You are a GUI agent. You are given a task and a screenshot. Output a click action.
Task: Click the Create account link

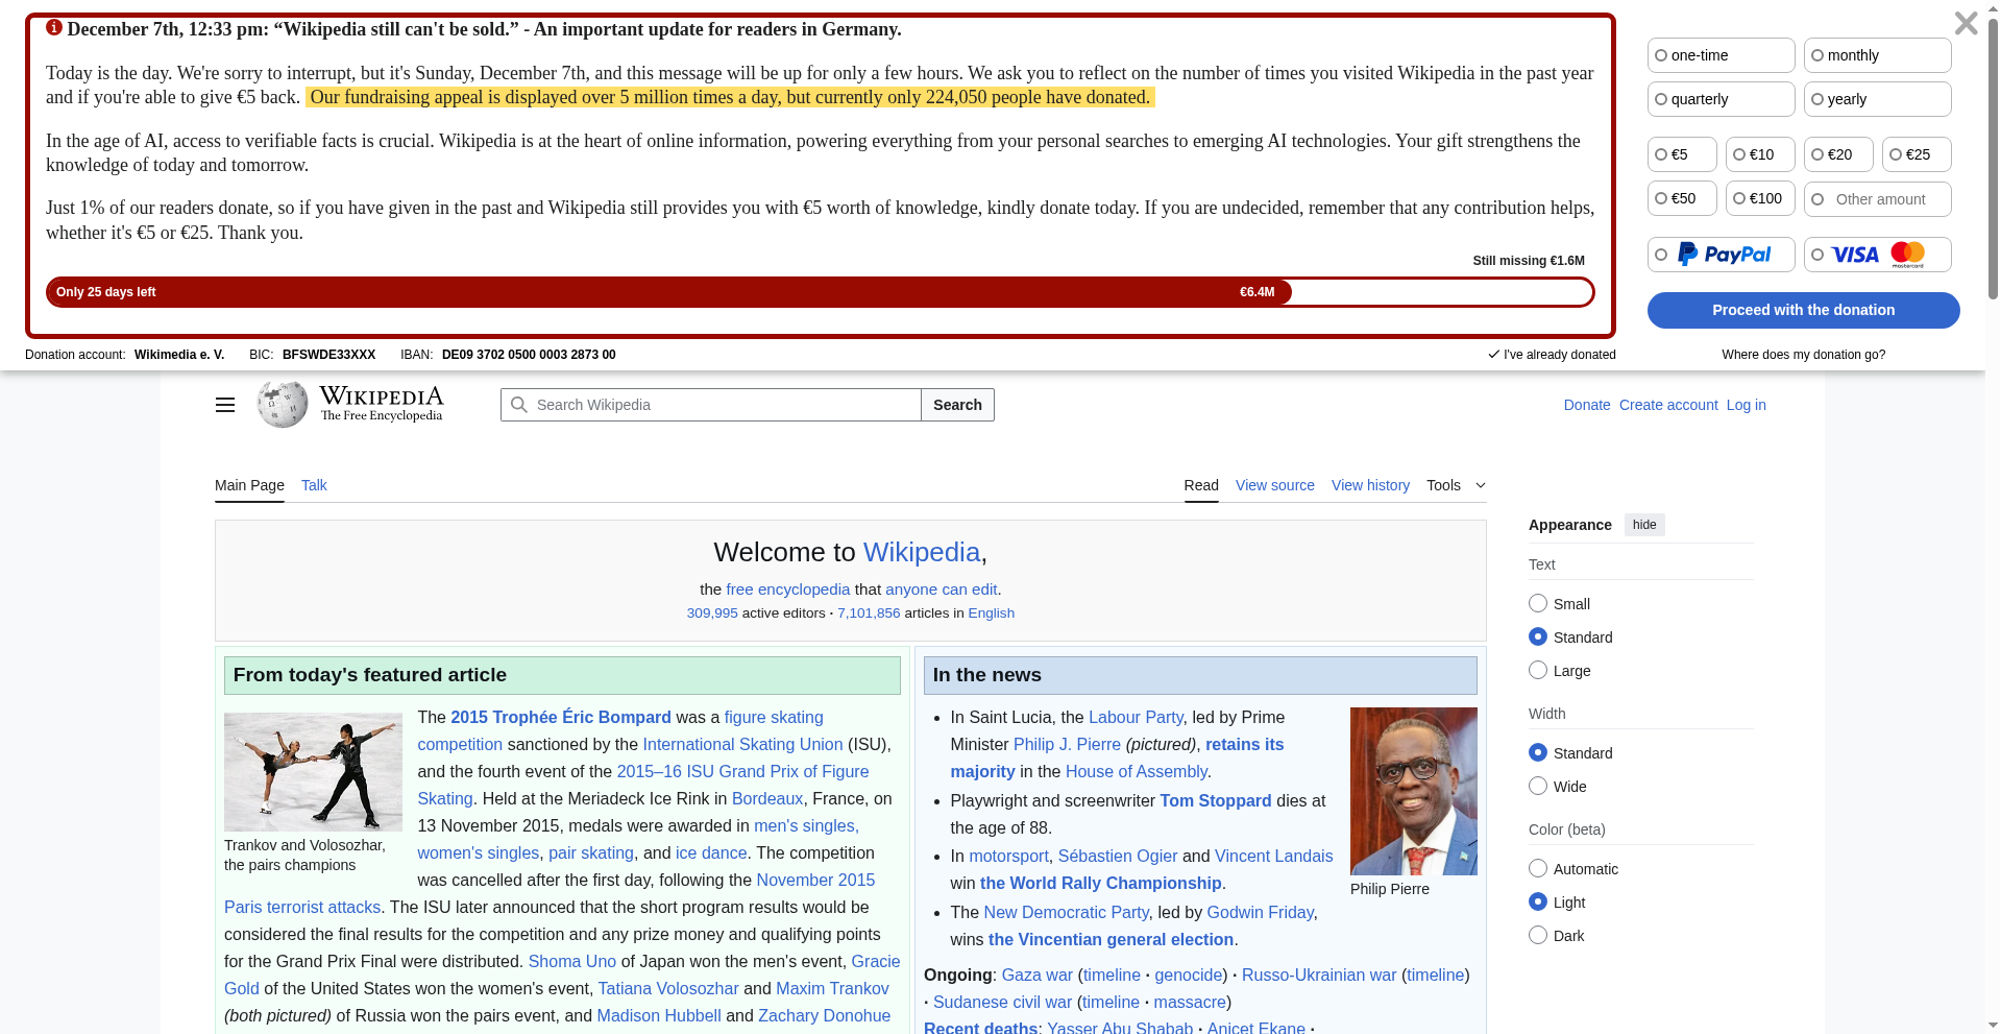tap(1667, 405)
